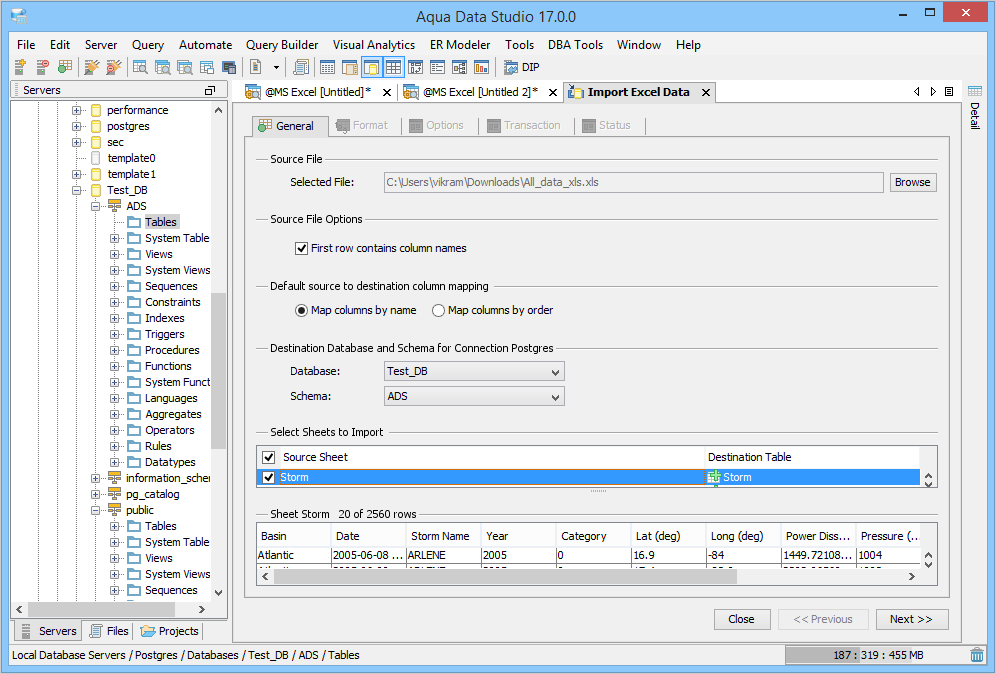Click the Connect plug toolbar icon
Image resolution: width=996 pixels, height=674 pixels.
(x=91, y=67)
